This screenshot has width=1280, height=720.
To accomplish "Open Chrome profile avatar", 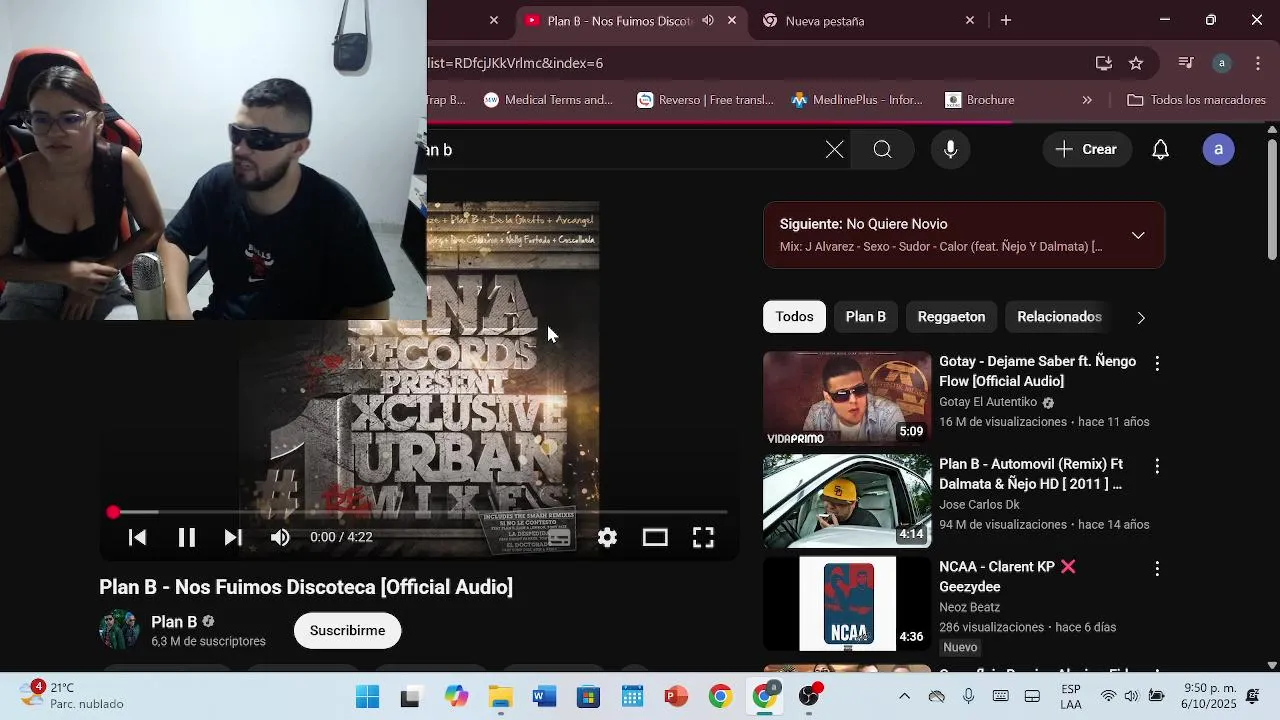I will pyautogui.click(x=1222, y=63).
